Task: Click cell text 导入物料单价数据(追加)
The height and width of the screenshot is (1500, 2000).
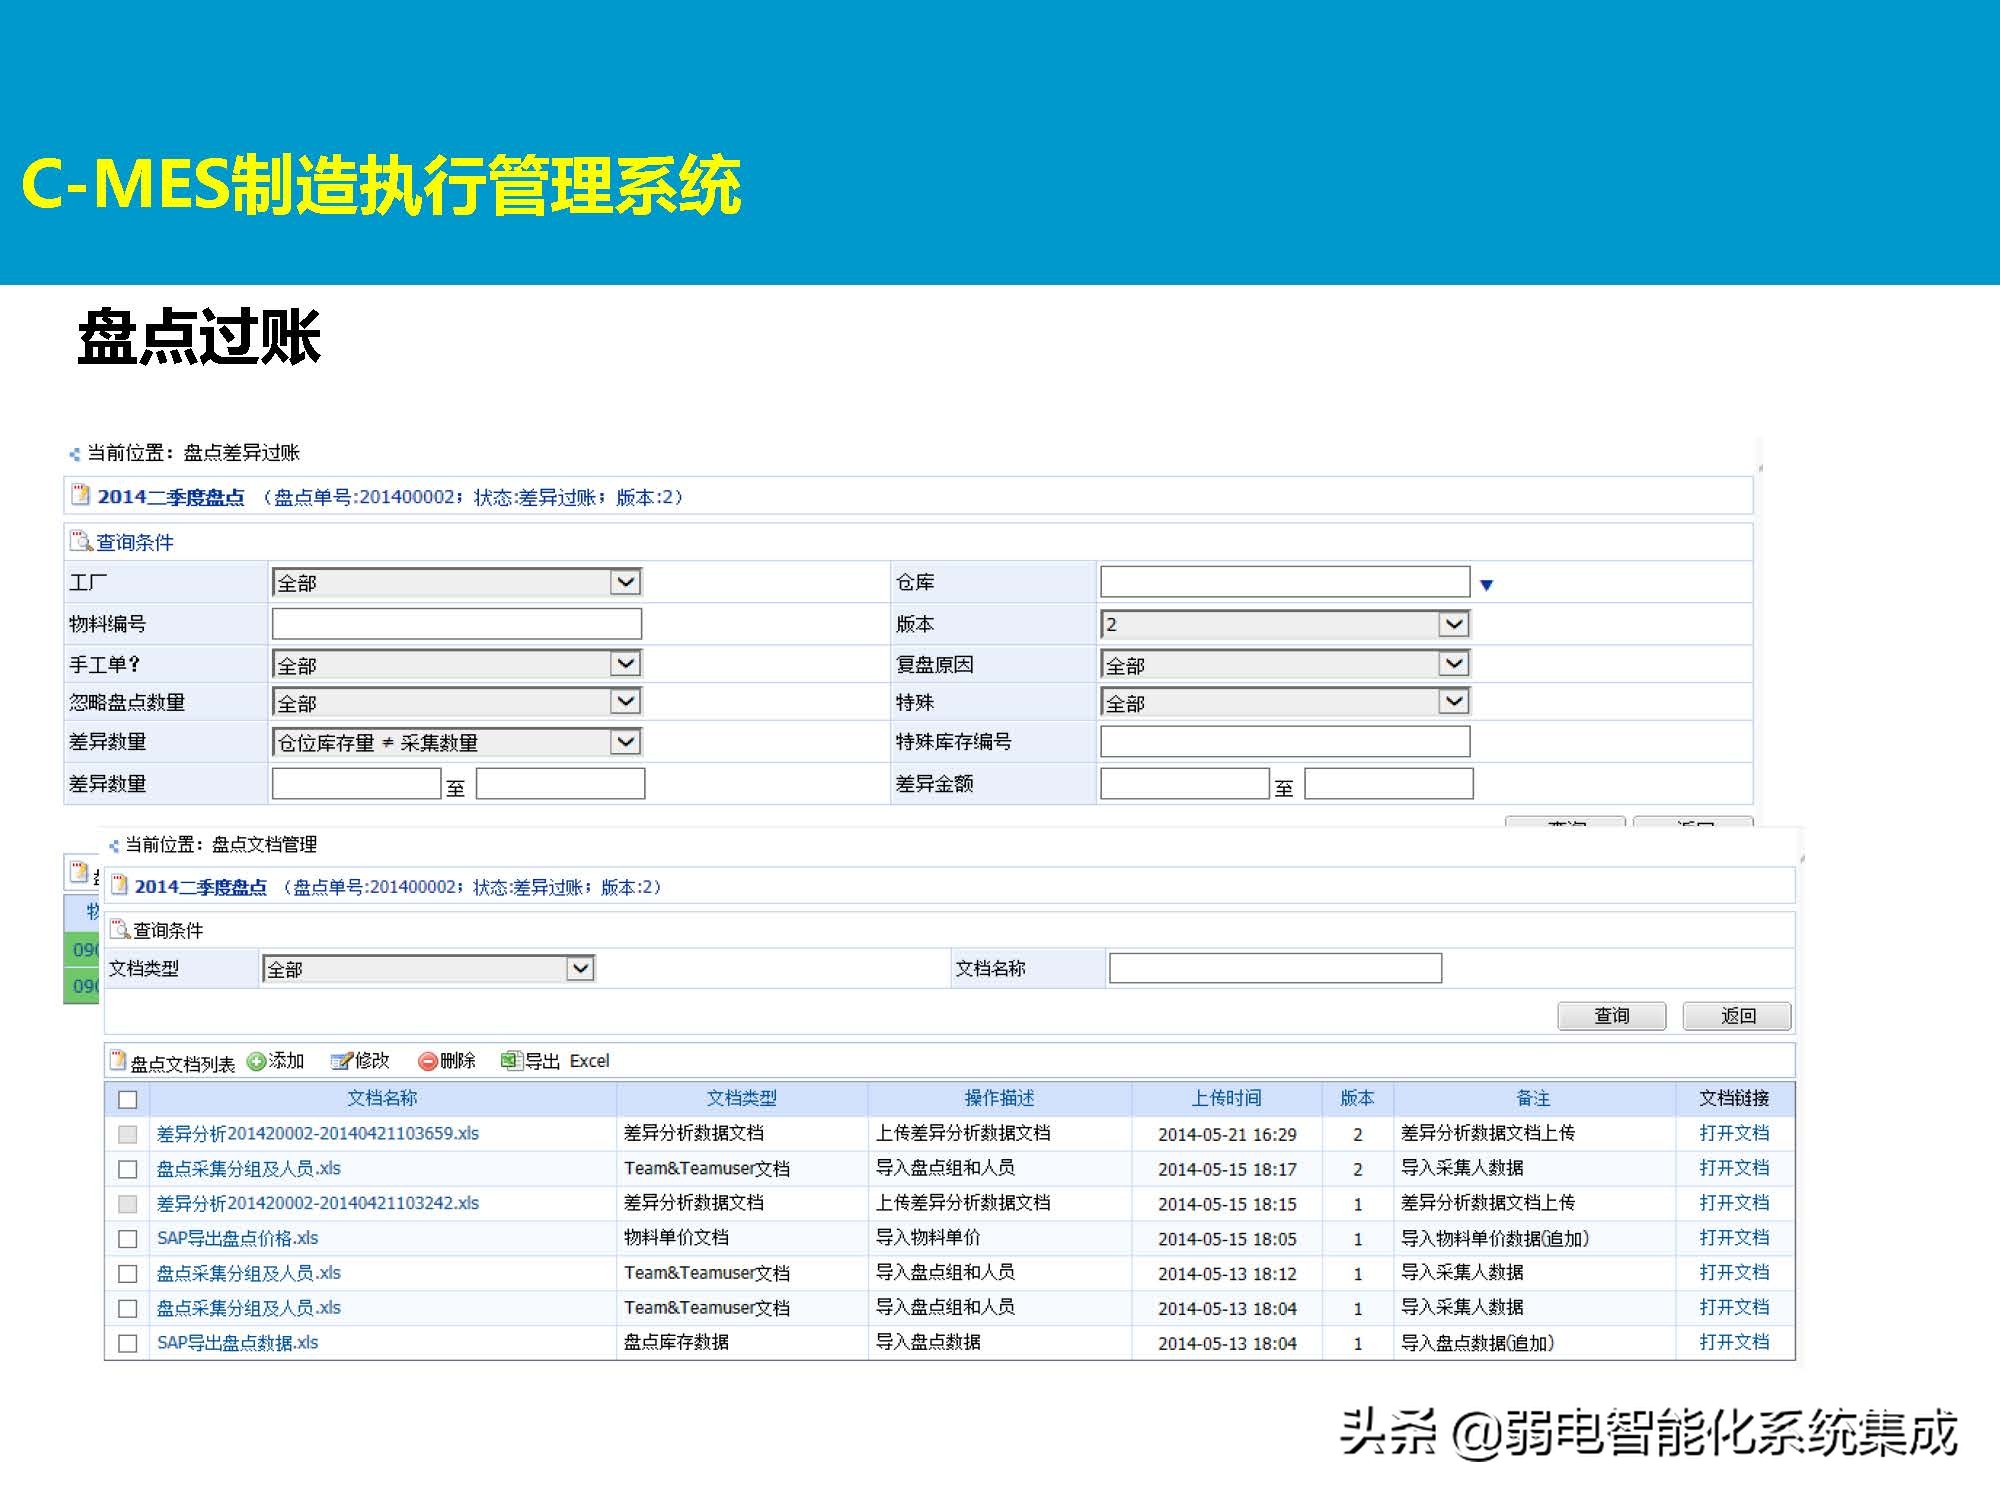Action: click(x=1495, y=1238)
